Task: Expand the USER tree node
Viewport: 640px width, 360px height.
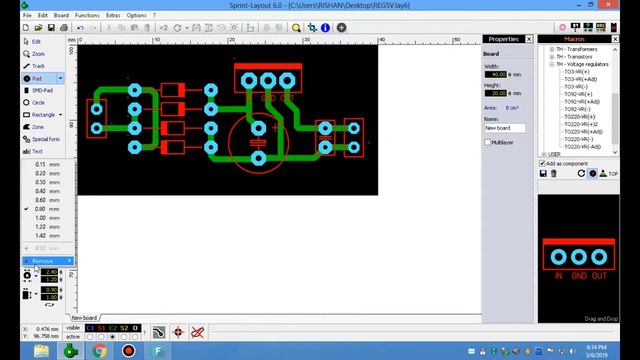Action: (544, 154)
